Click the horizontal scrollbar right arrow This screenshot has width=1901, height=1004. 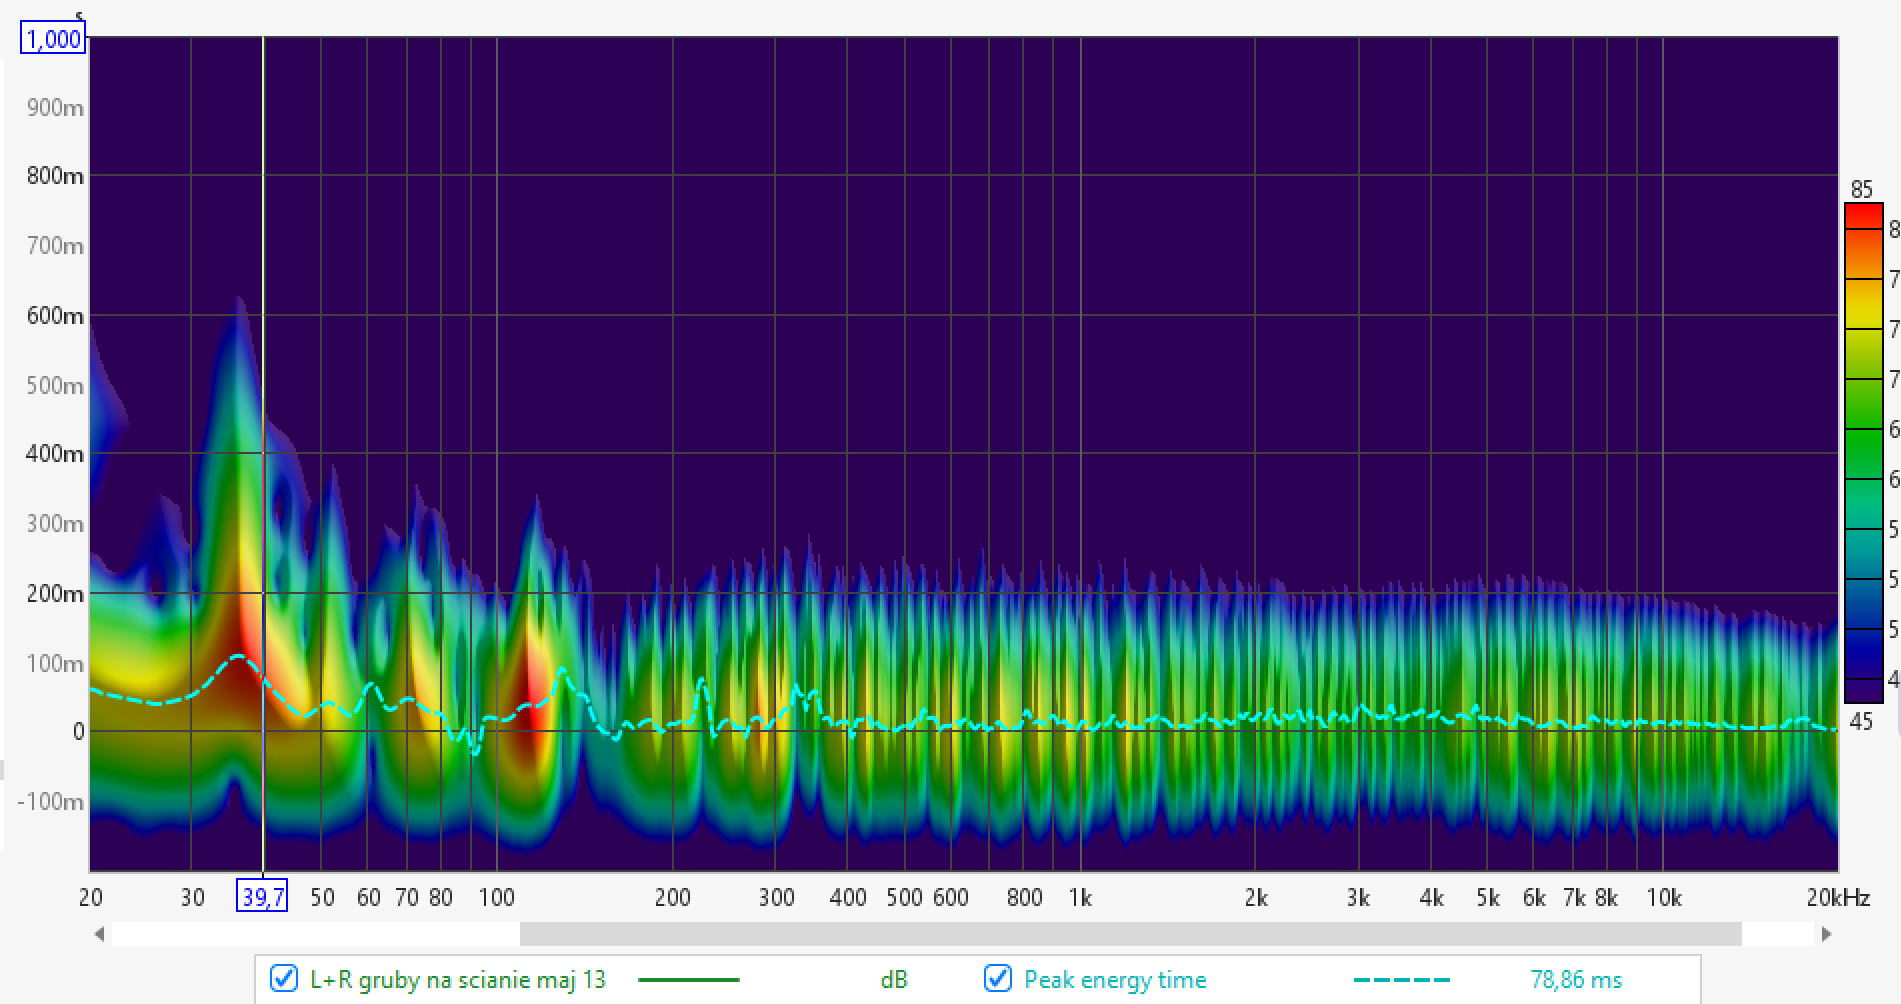click(1827, 934)
